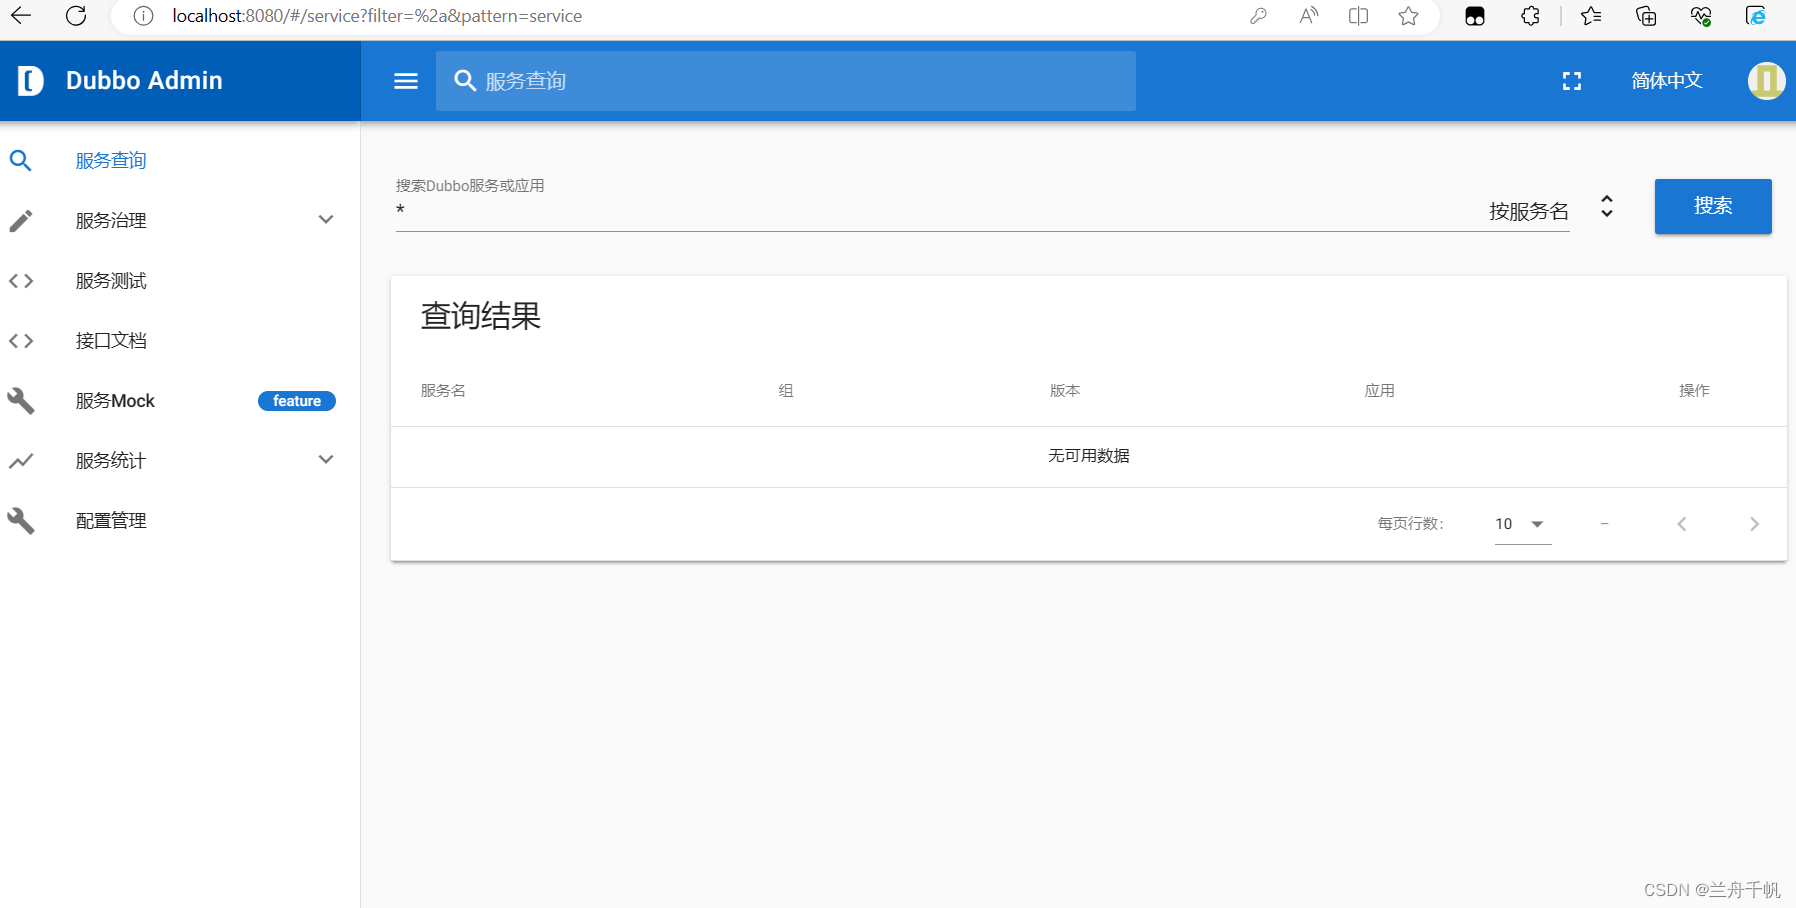Open browser essentials heart icon

click(1701, 16)
